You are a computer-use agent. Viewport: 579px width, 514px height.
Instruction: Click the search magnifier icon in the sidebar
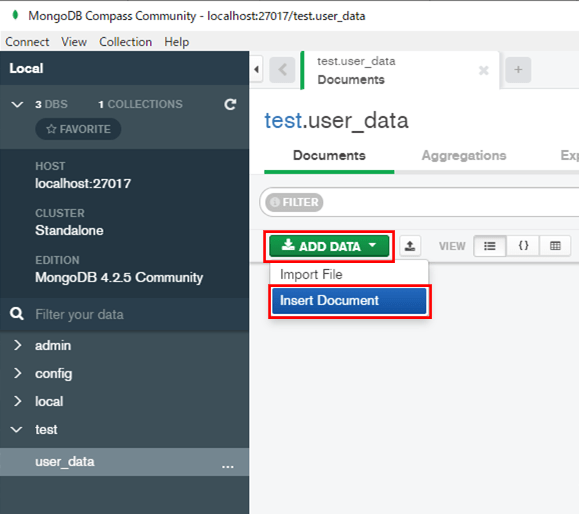17,314
